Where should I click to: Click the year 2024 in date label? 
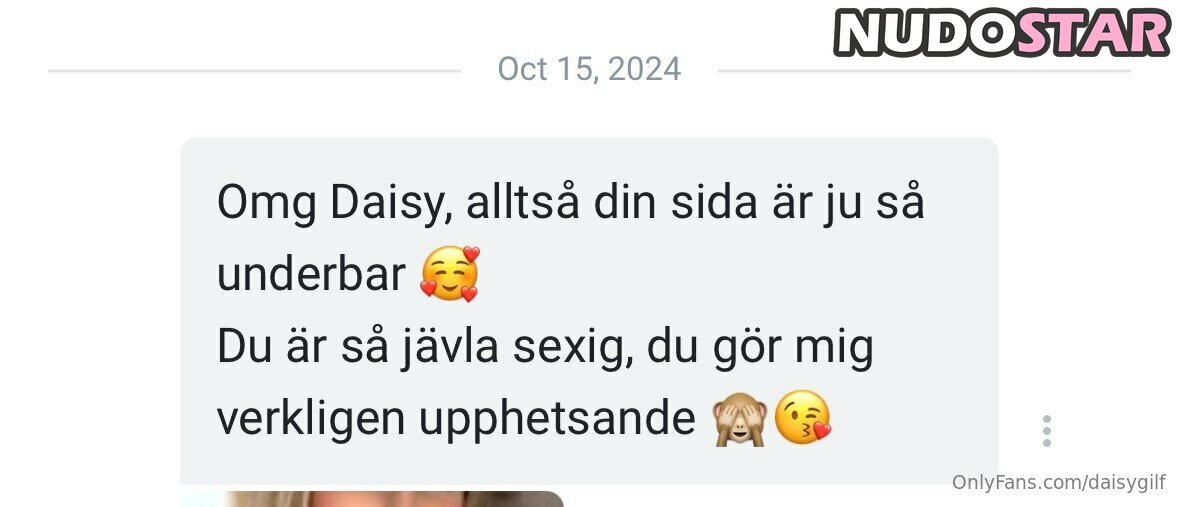pos(645,70)
